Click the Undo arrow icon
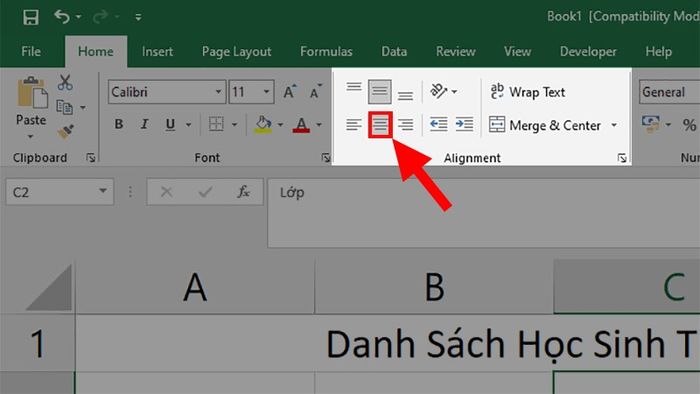 (62, 17)
